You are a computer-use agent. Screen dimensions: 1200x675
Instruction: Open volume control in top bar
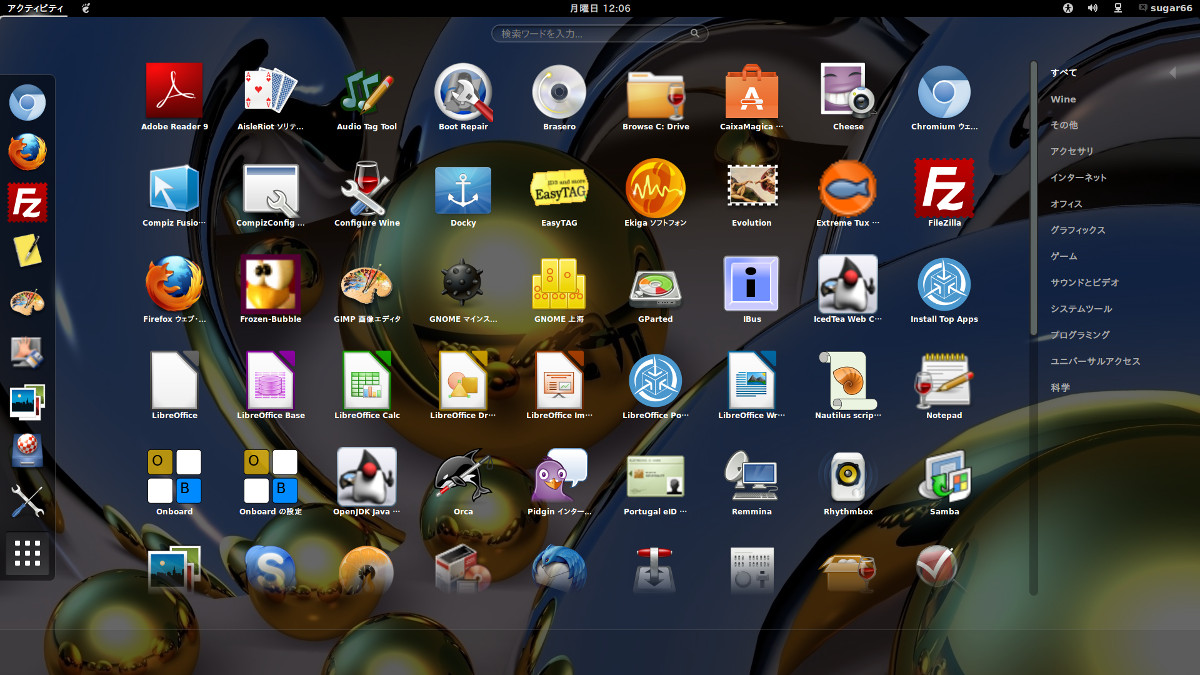[1093, 8]
